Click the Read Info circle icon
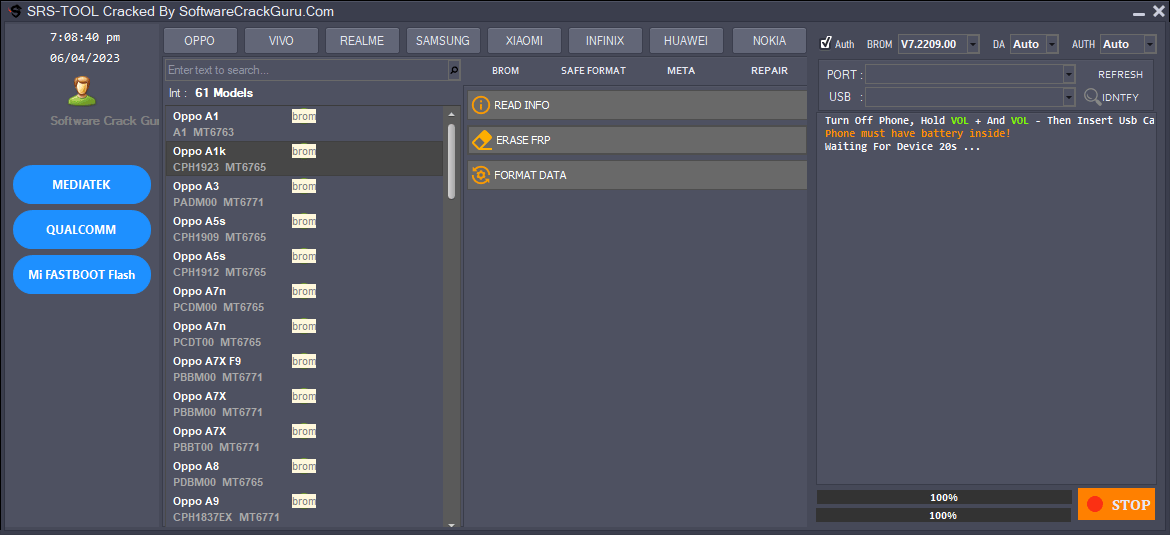The width and height of the screenshot is (1170, 535). point(481,105)
